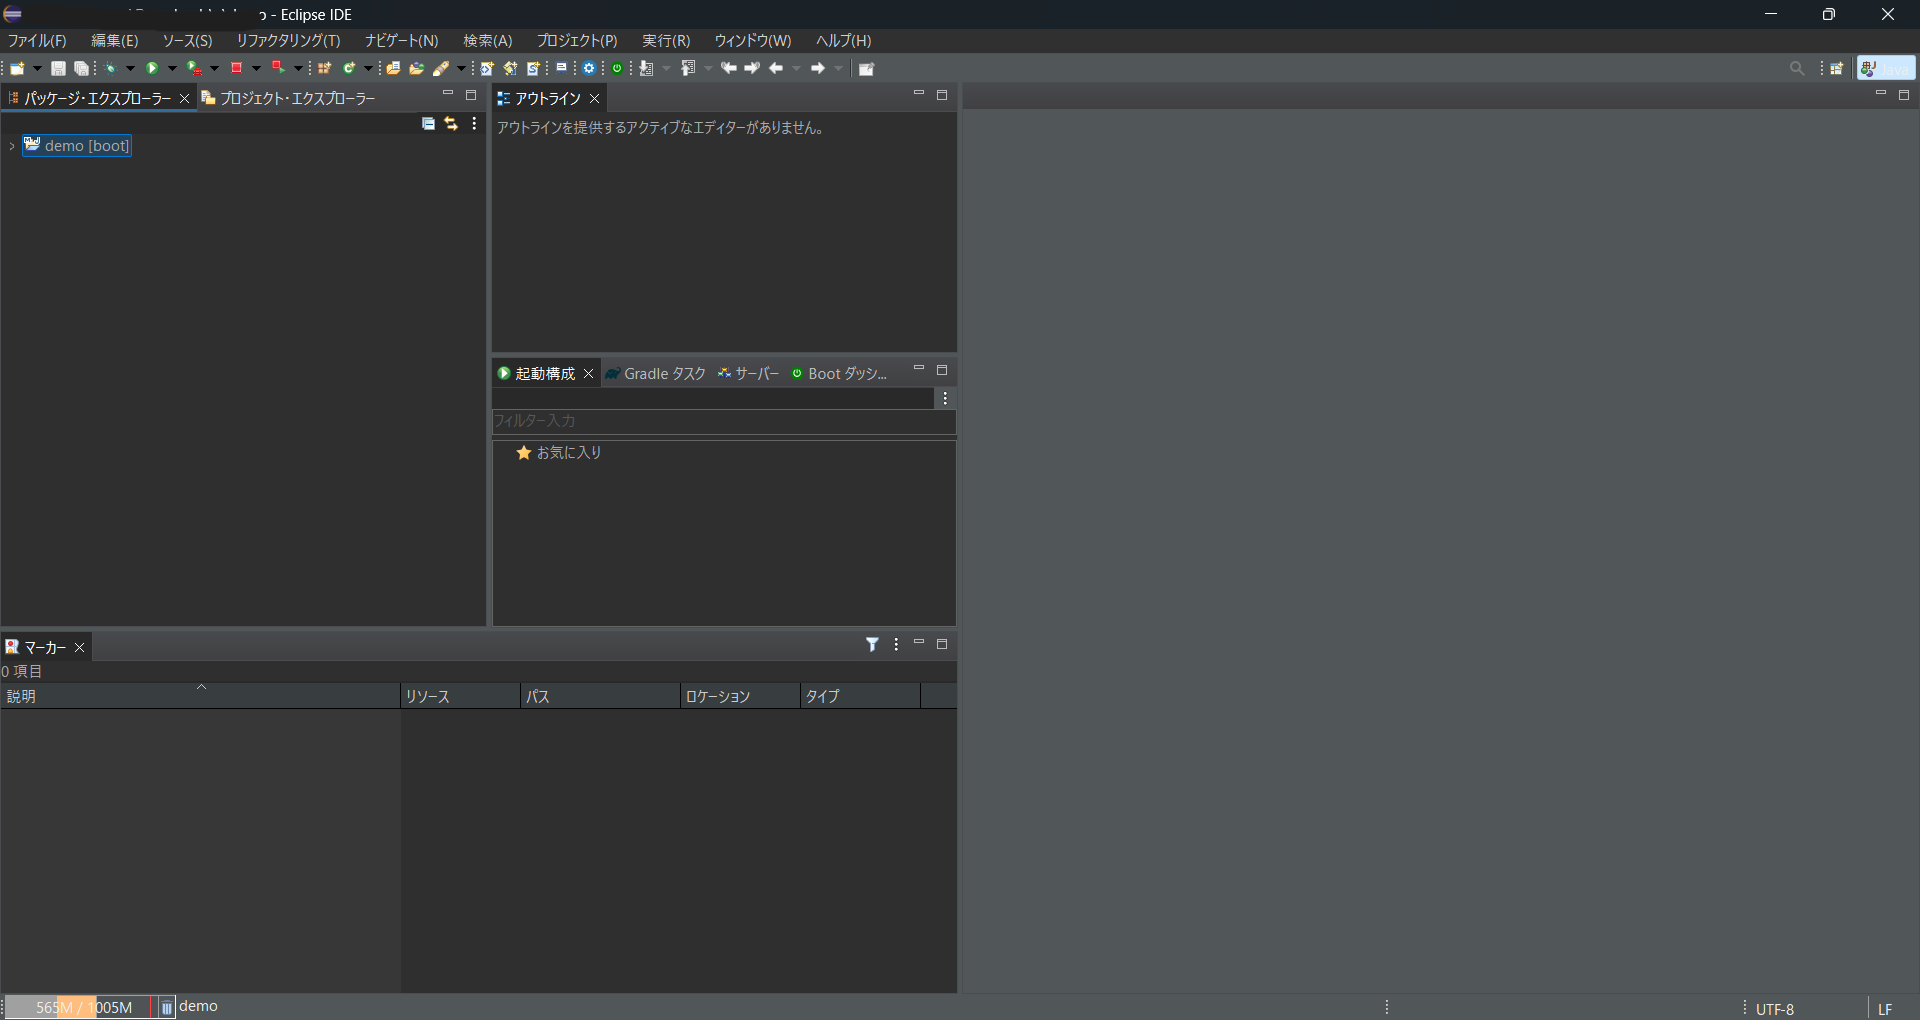Toggle Link with Editor in Package Explorer
The width and height of the screenshot is (1920, 1020).
pyautogui.click(x=451, y=124)
